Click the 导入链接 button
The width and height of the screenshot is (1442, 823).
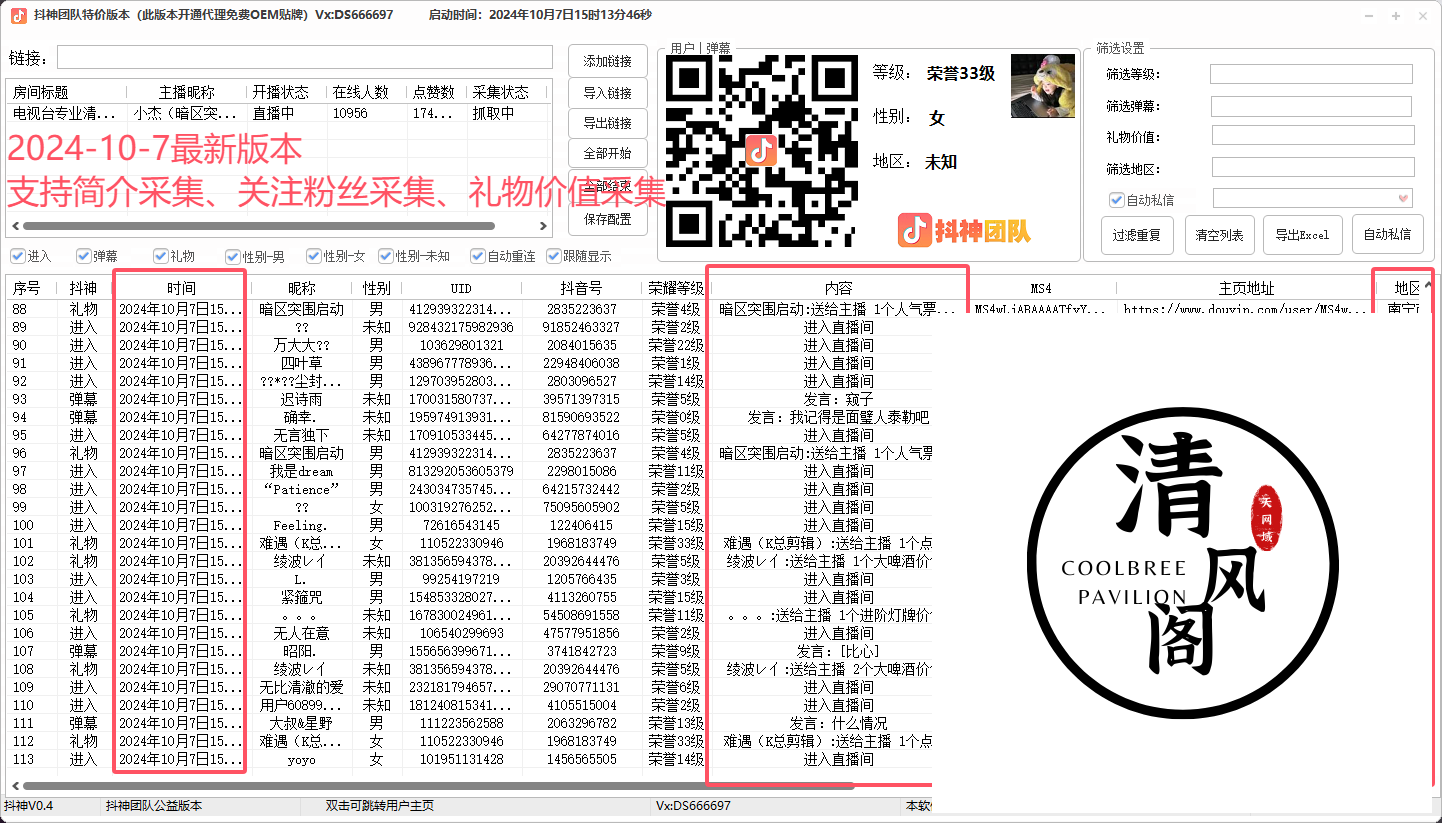coord(607,93)
